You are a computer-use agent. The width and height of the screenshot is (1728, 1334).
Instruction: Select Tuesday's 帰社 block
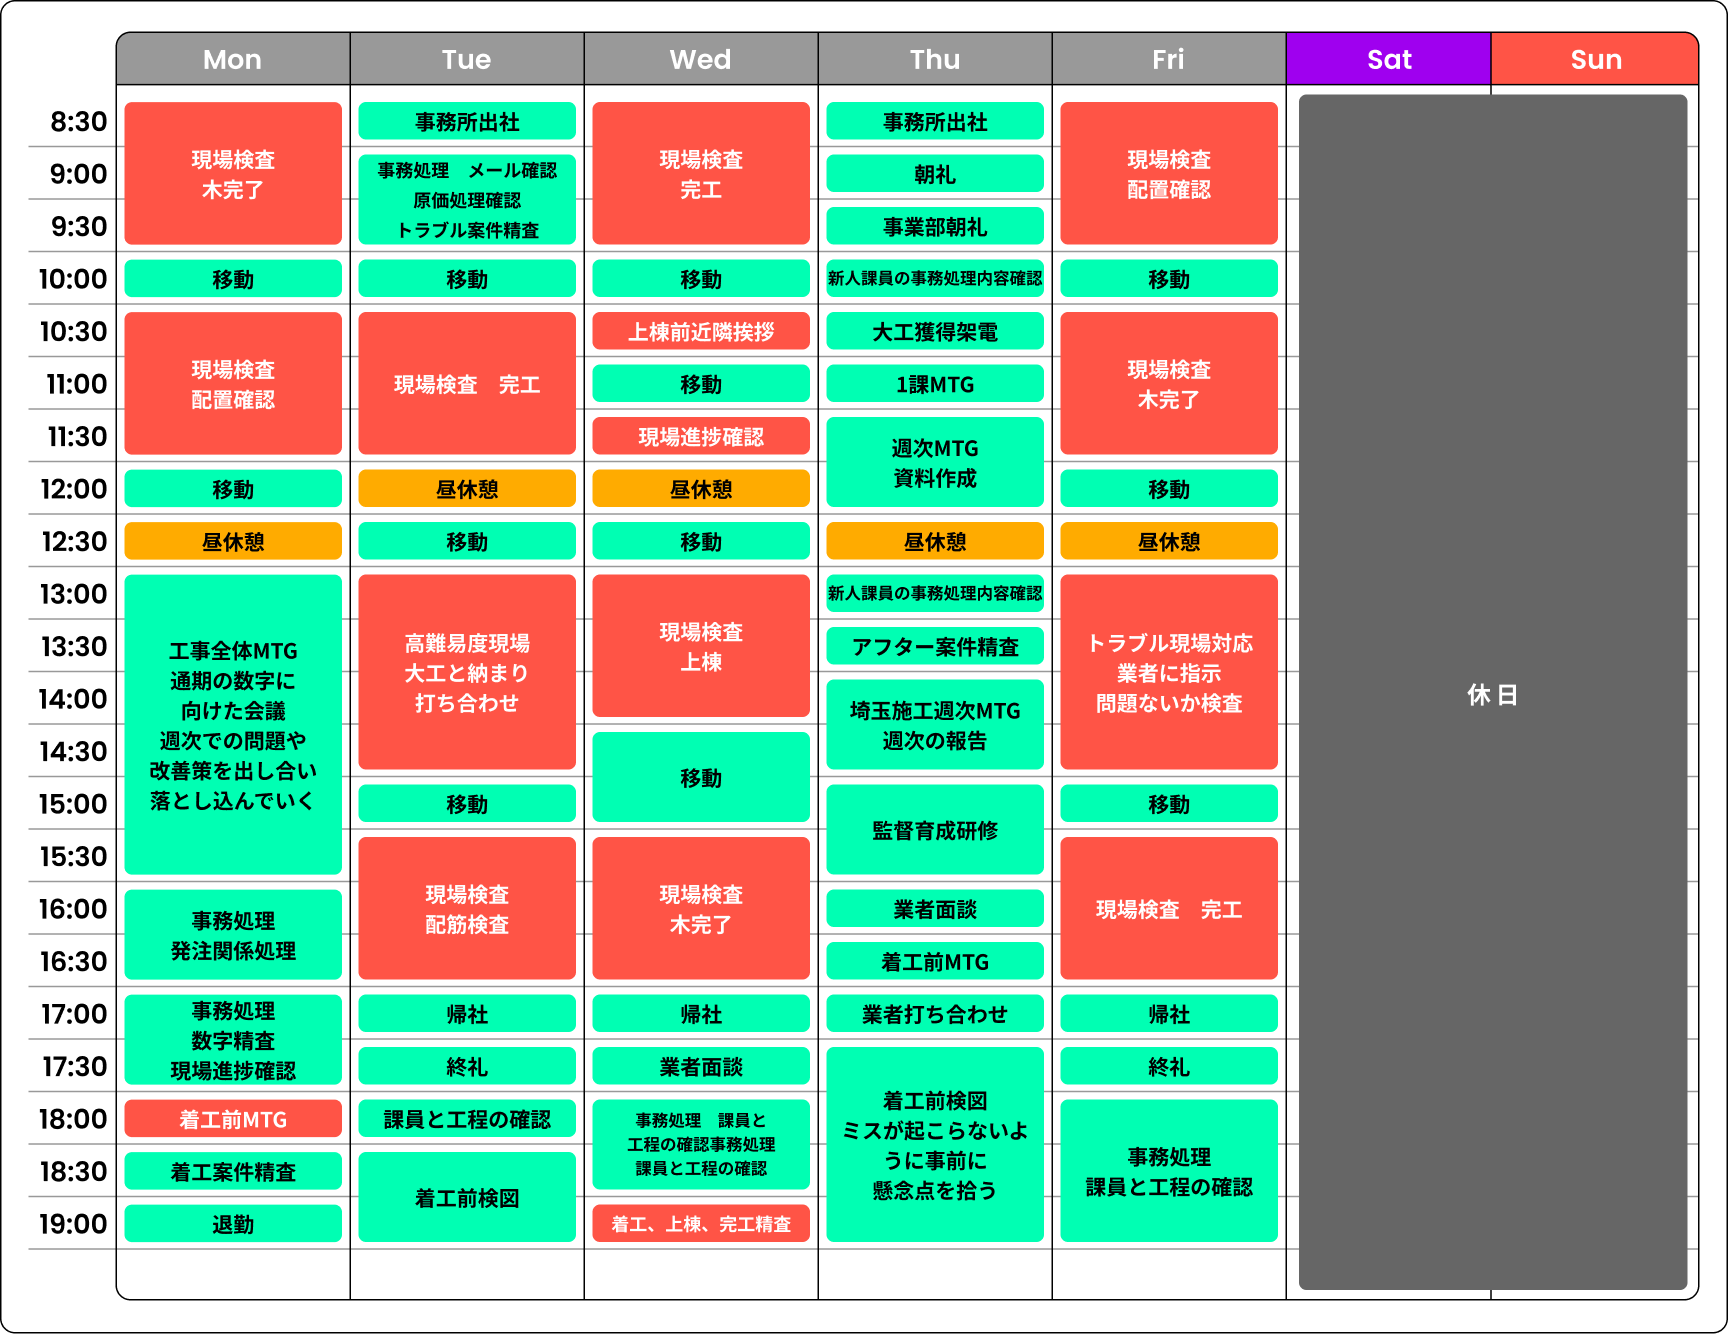[x=467, y=1013]
